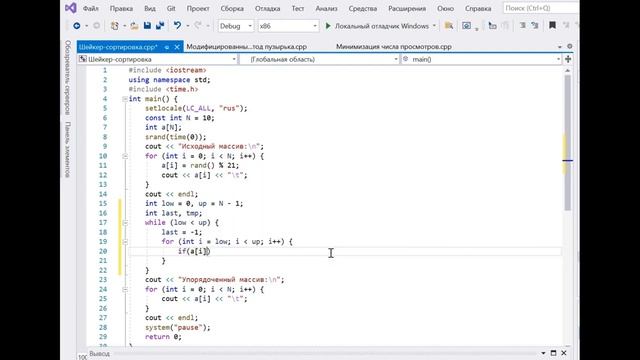
Task: Open the undo history dropdown arrow
Action: [187, 26]
